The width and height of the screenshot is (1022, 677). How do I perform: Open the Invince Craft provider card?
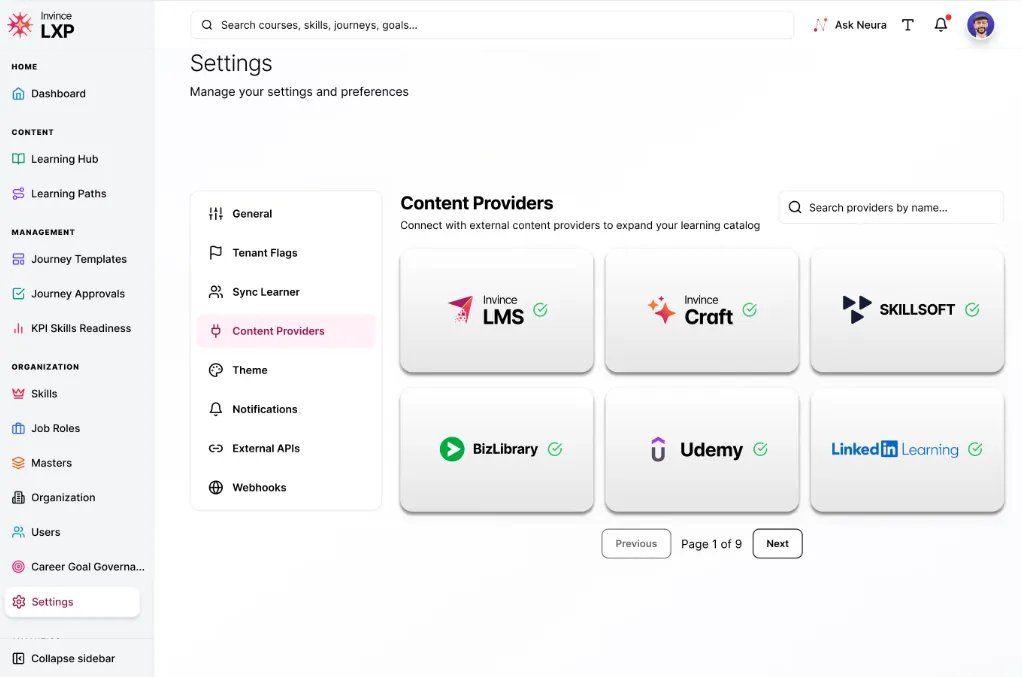point(701,310)
